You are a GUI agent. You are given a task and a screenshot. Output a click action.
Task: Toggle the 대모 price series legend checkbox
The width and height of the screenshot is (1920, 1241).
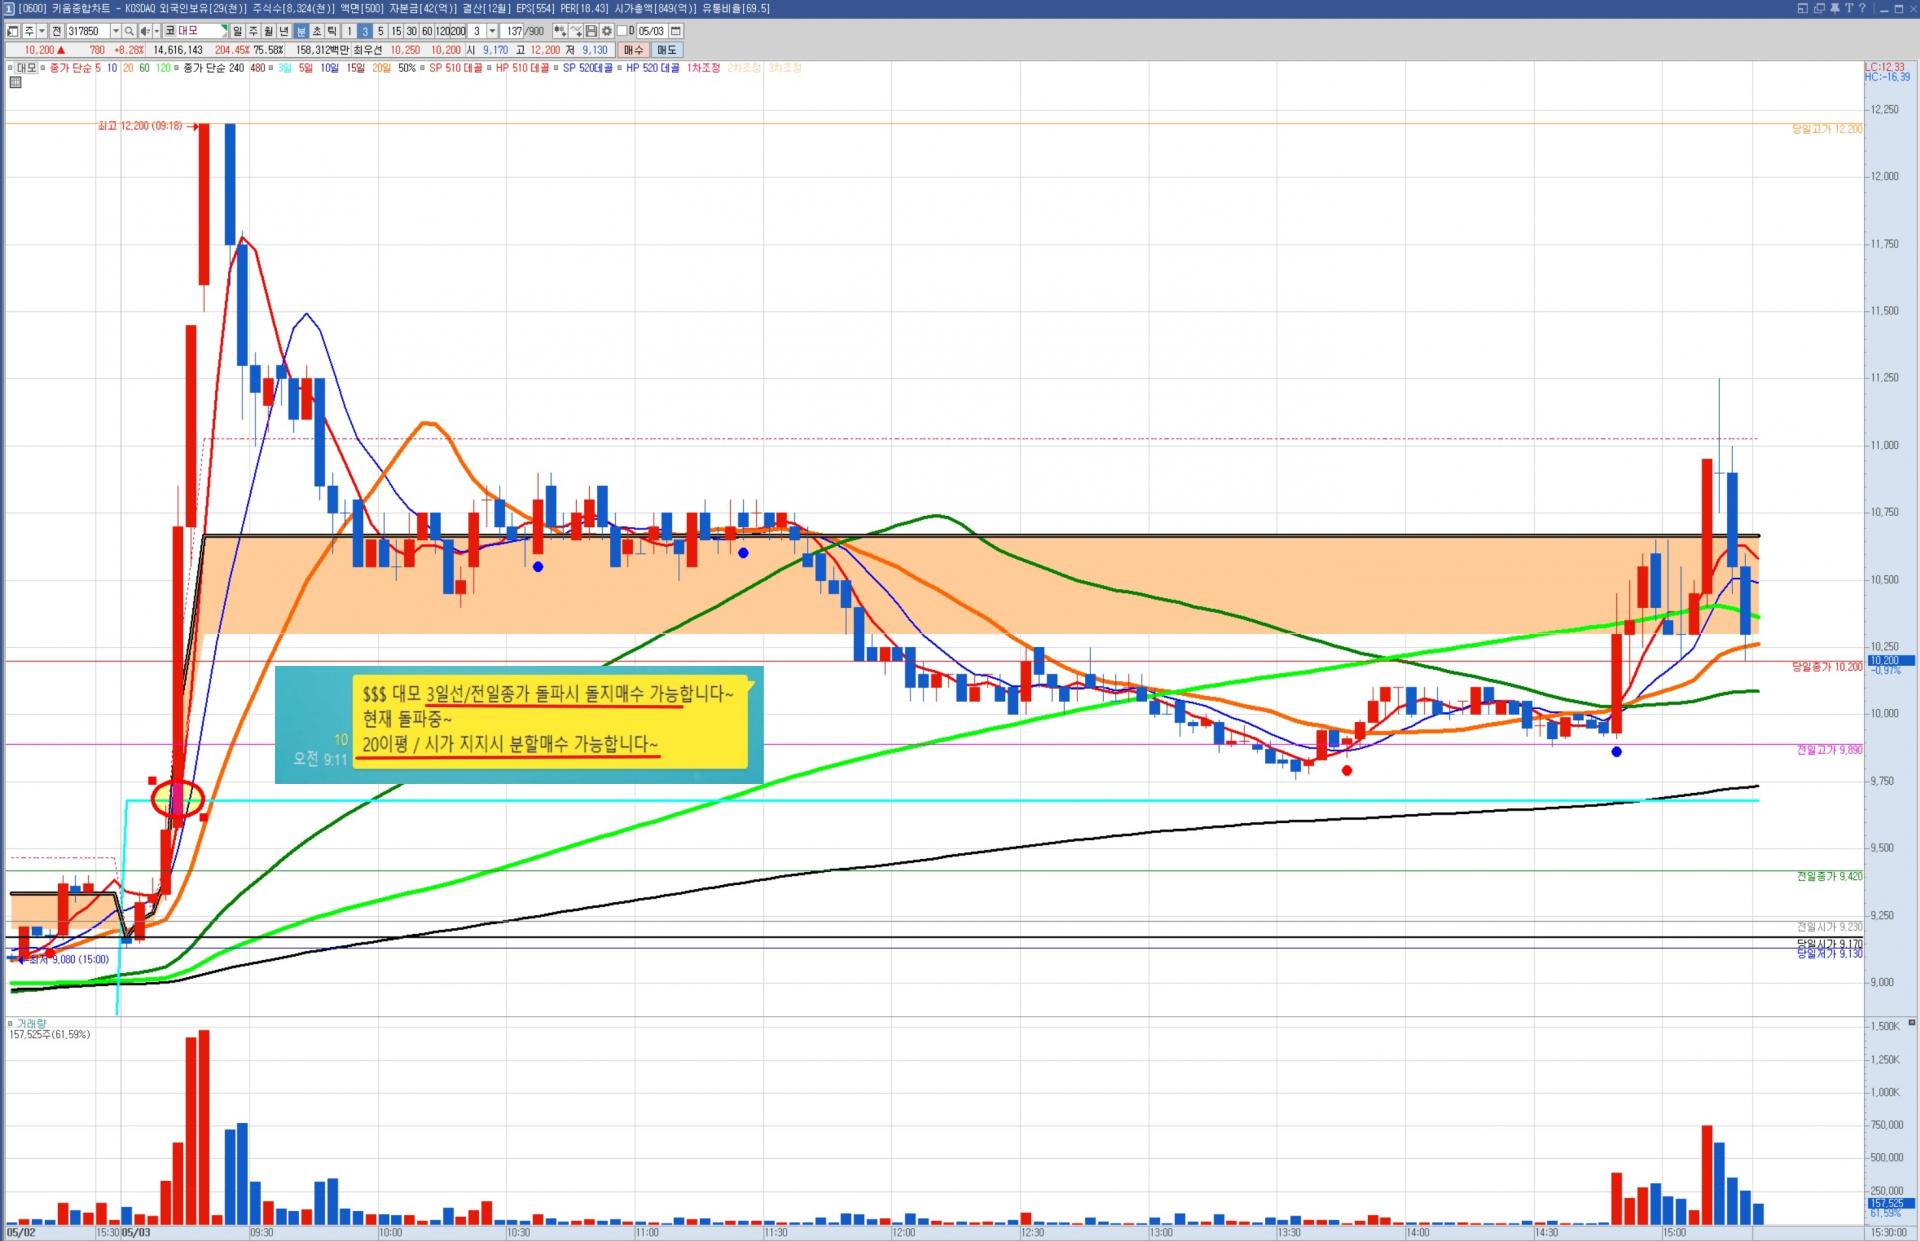[x=11, y=68]
